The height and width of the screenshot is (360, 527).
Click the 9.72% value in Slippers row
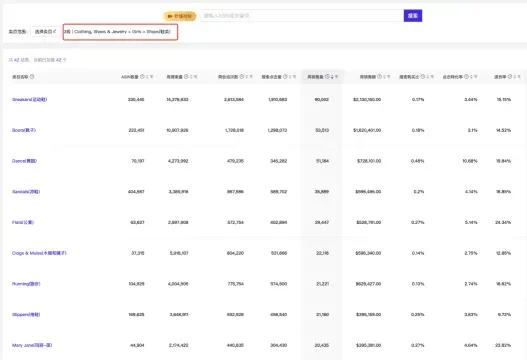click(504, 315)
